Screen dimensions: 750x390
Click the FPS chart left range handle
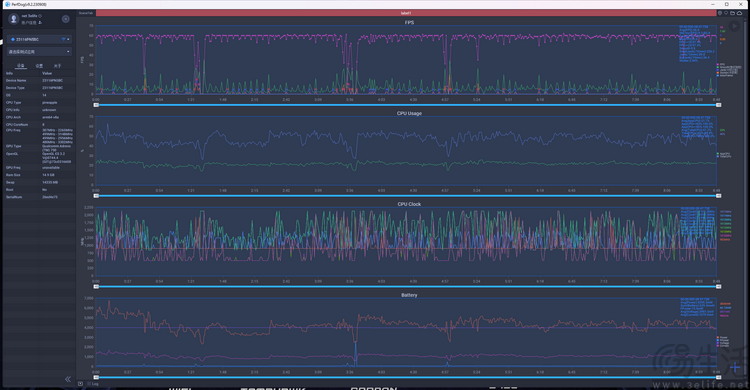coord(96,105)
